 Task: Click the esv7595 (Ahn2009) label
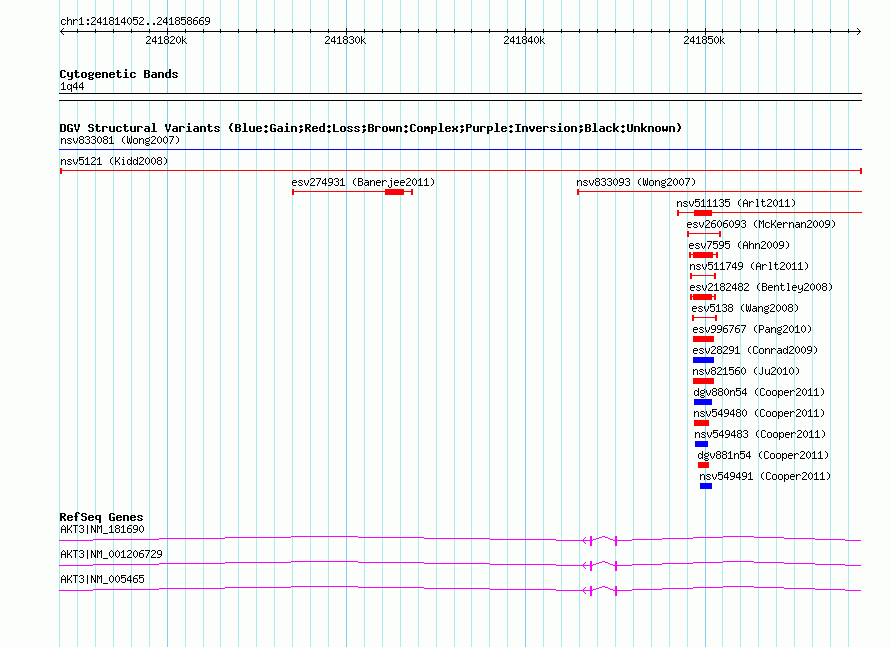(x=739, y=245)
